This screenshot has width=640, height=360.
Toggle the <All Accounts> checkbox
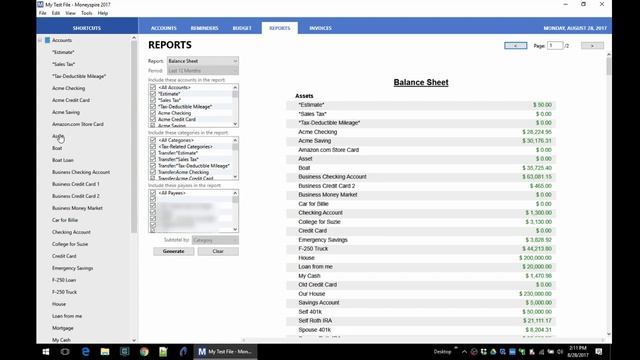tap(153, 87)
